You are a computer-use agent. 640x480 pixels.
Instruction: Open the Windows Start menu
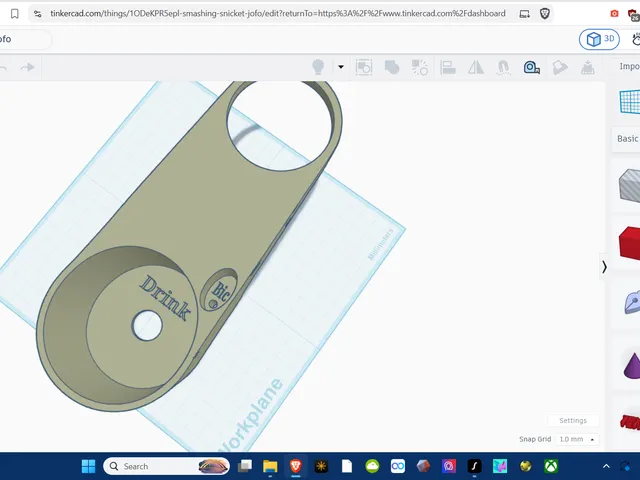click(88, 466)
